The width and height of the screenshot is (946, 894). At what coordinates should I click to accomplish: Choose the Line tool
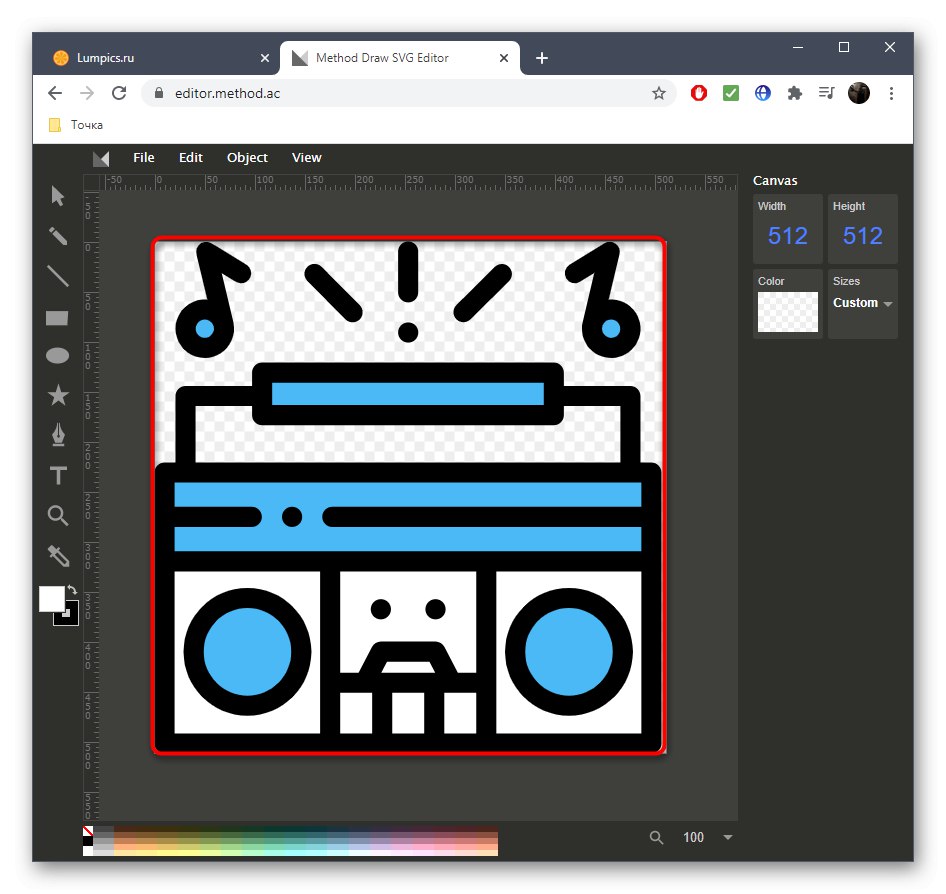57,276
